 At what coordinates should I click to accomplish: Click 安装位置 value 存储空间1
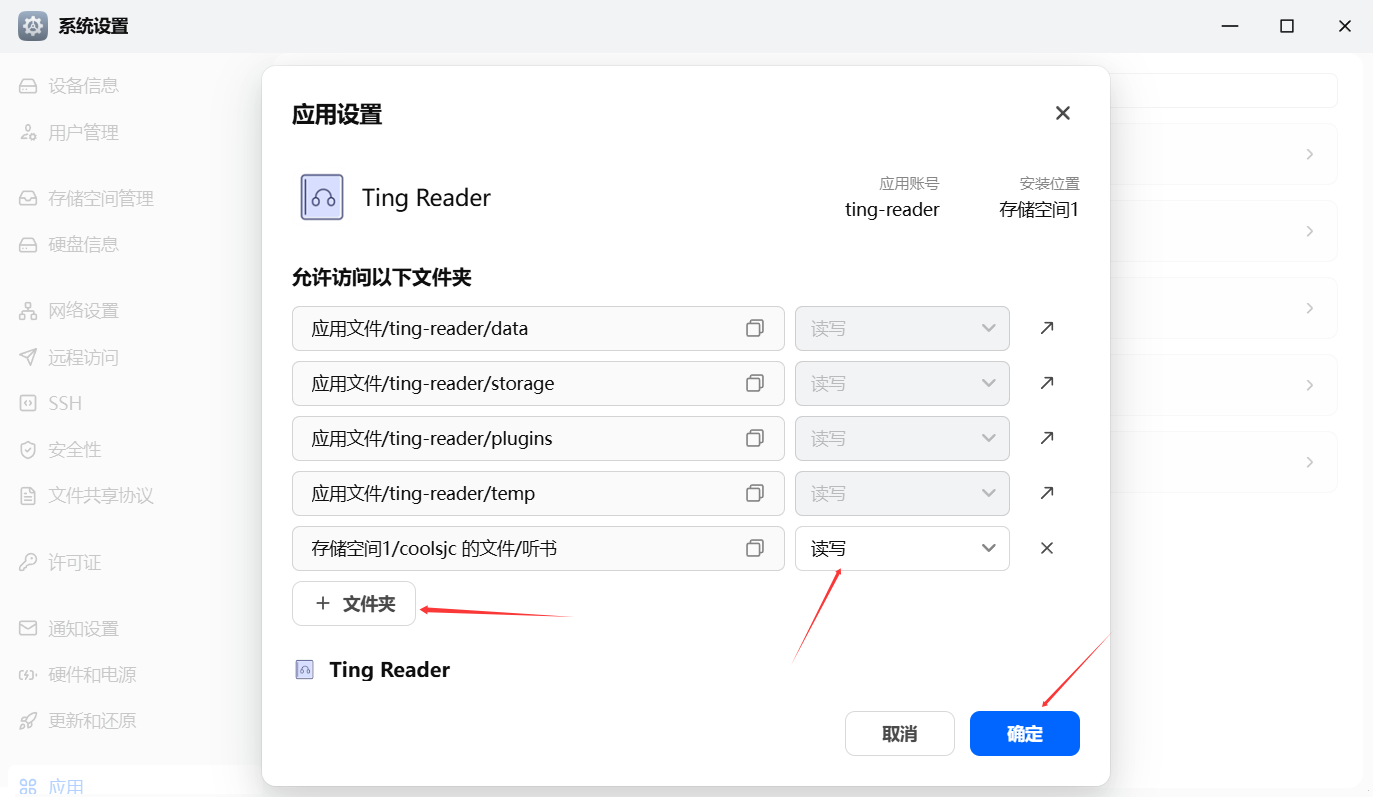click(1039, 209)
